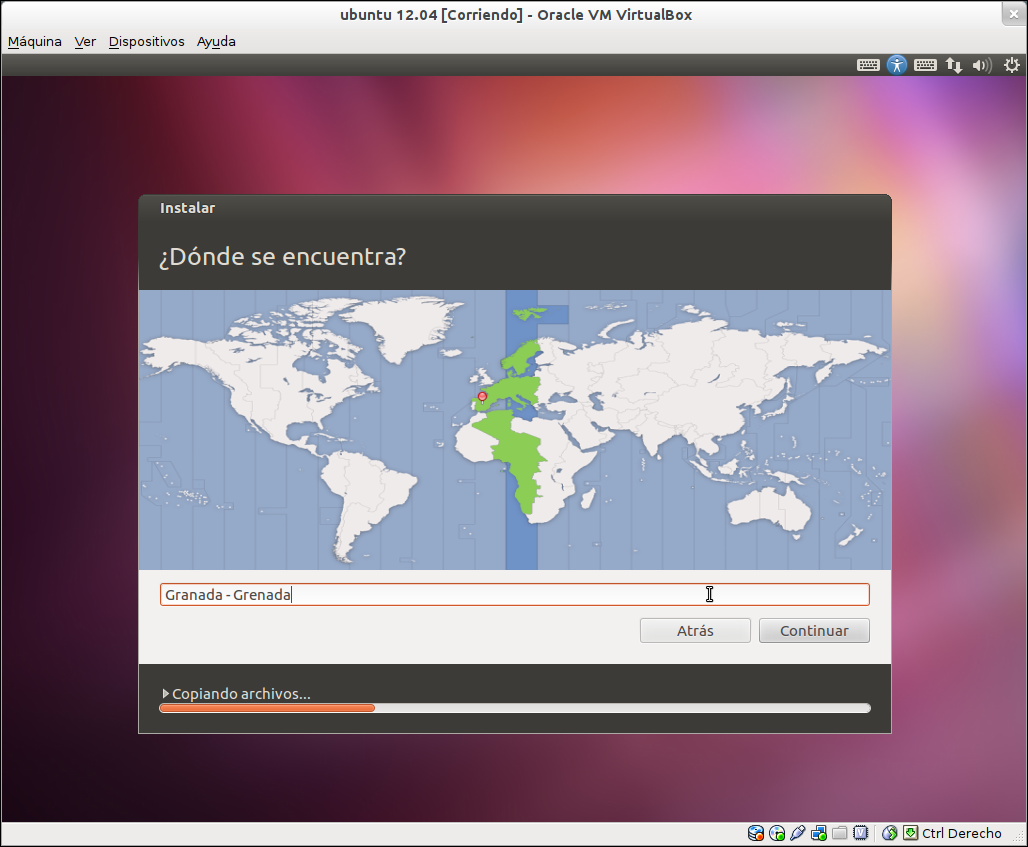Viewport: 1028px width, 847px height.
Task: Open the network up/down arrows indicator
Action: pyautogui.click(x=954, y=65)
